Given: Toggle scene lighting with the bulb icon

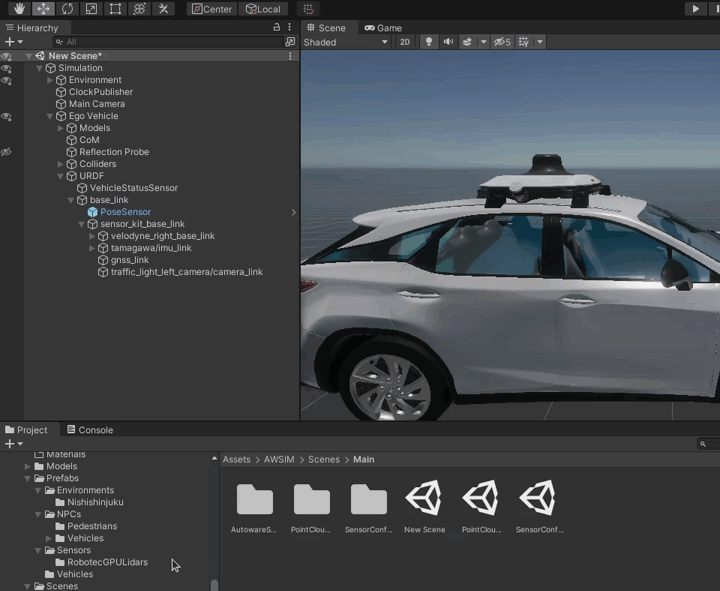Looking at the screenshot, I should click(429, 42).
